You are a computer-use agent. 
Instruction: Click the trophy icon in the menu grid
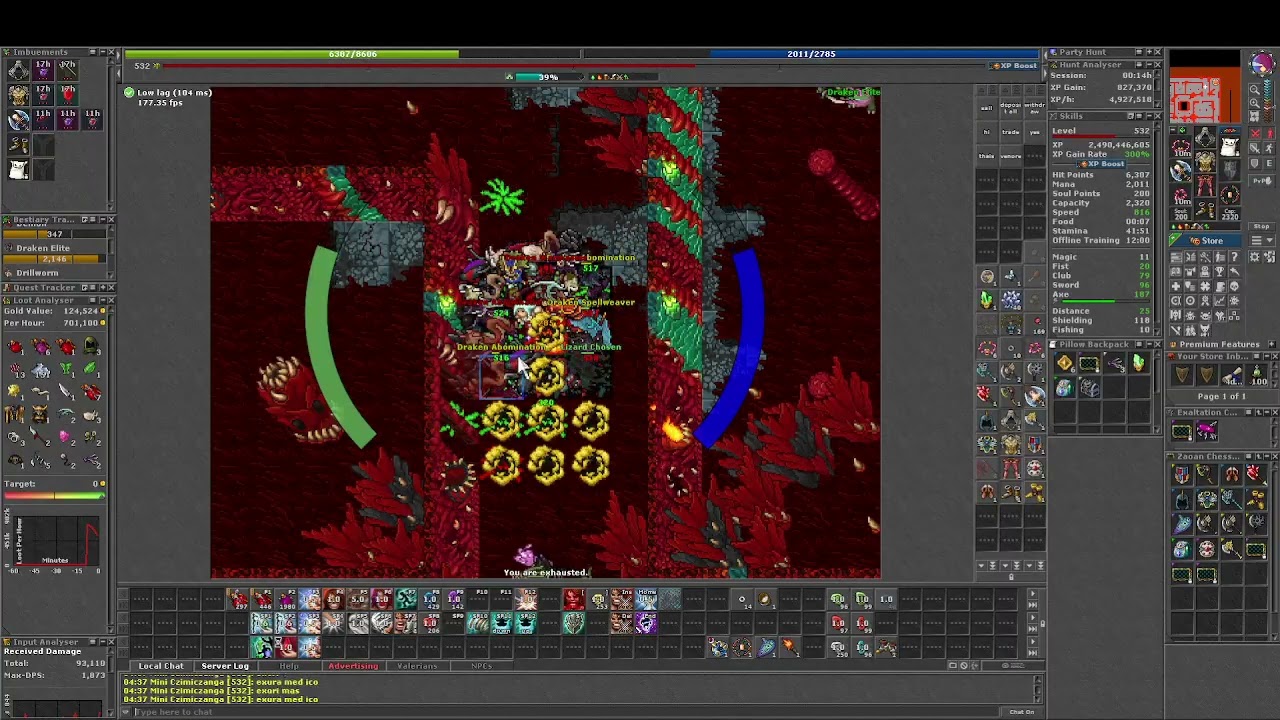pos(1220,271)
